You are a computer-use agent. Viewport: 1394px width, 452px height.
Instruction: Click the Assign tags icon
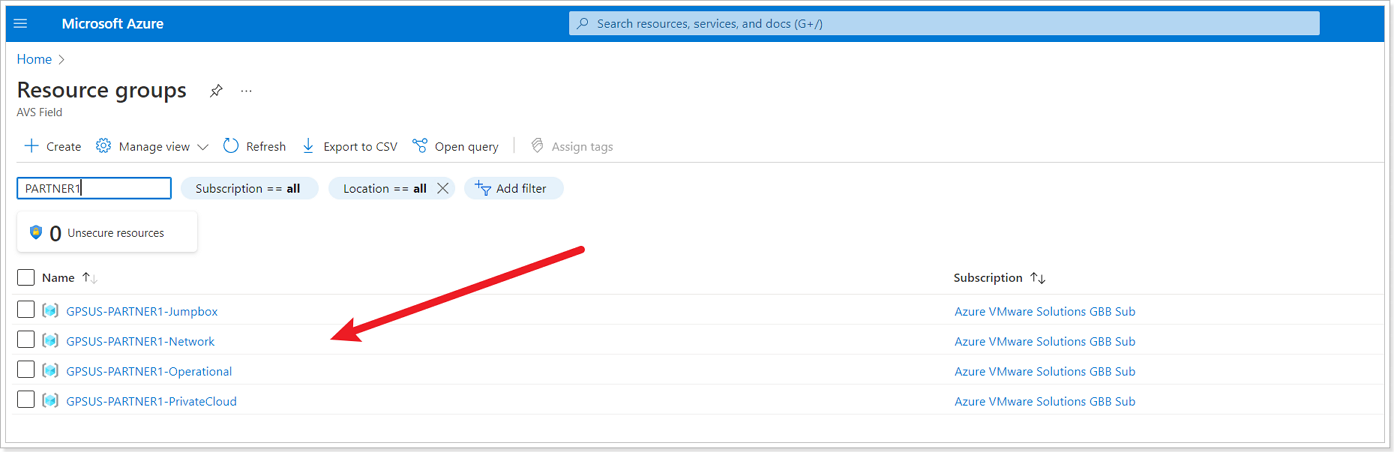(x=537, y=146)
